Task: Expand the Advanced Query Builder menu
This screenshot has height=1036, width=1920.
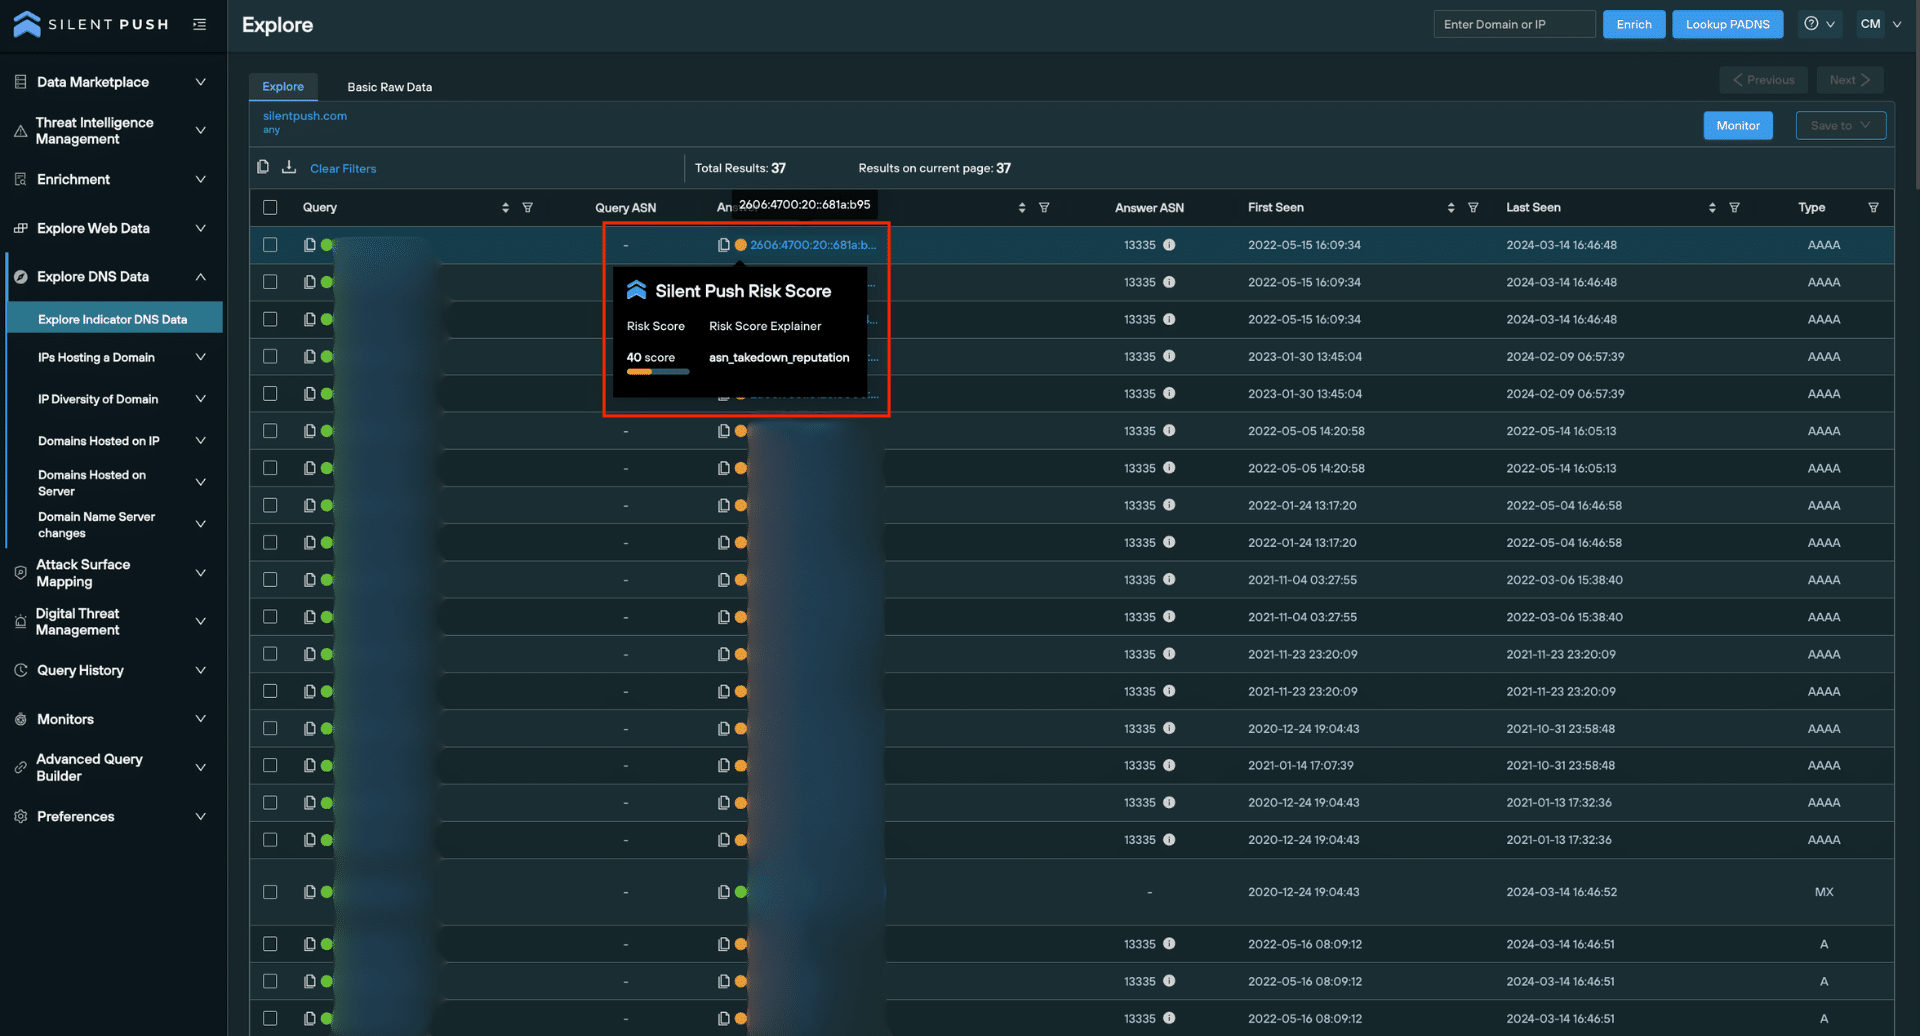Action: pyautogui.click(x=200, y=768)
